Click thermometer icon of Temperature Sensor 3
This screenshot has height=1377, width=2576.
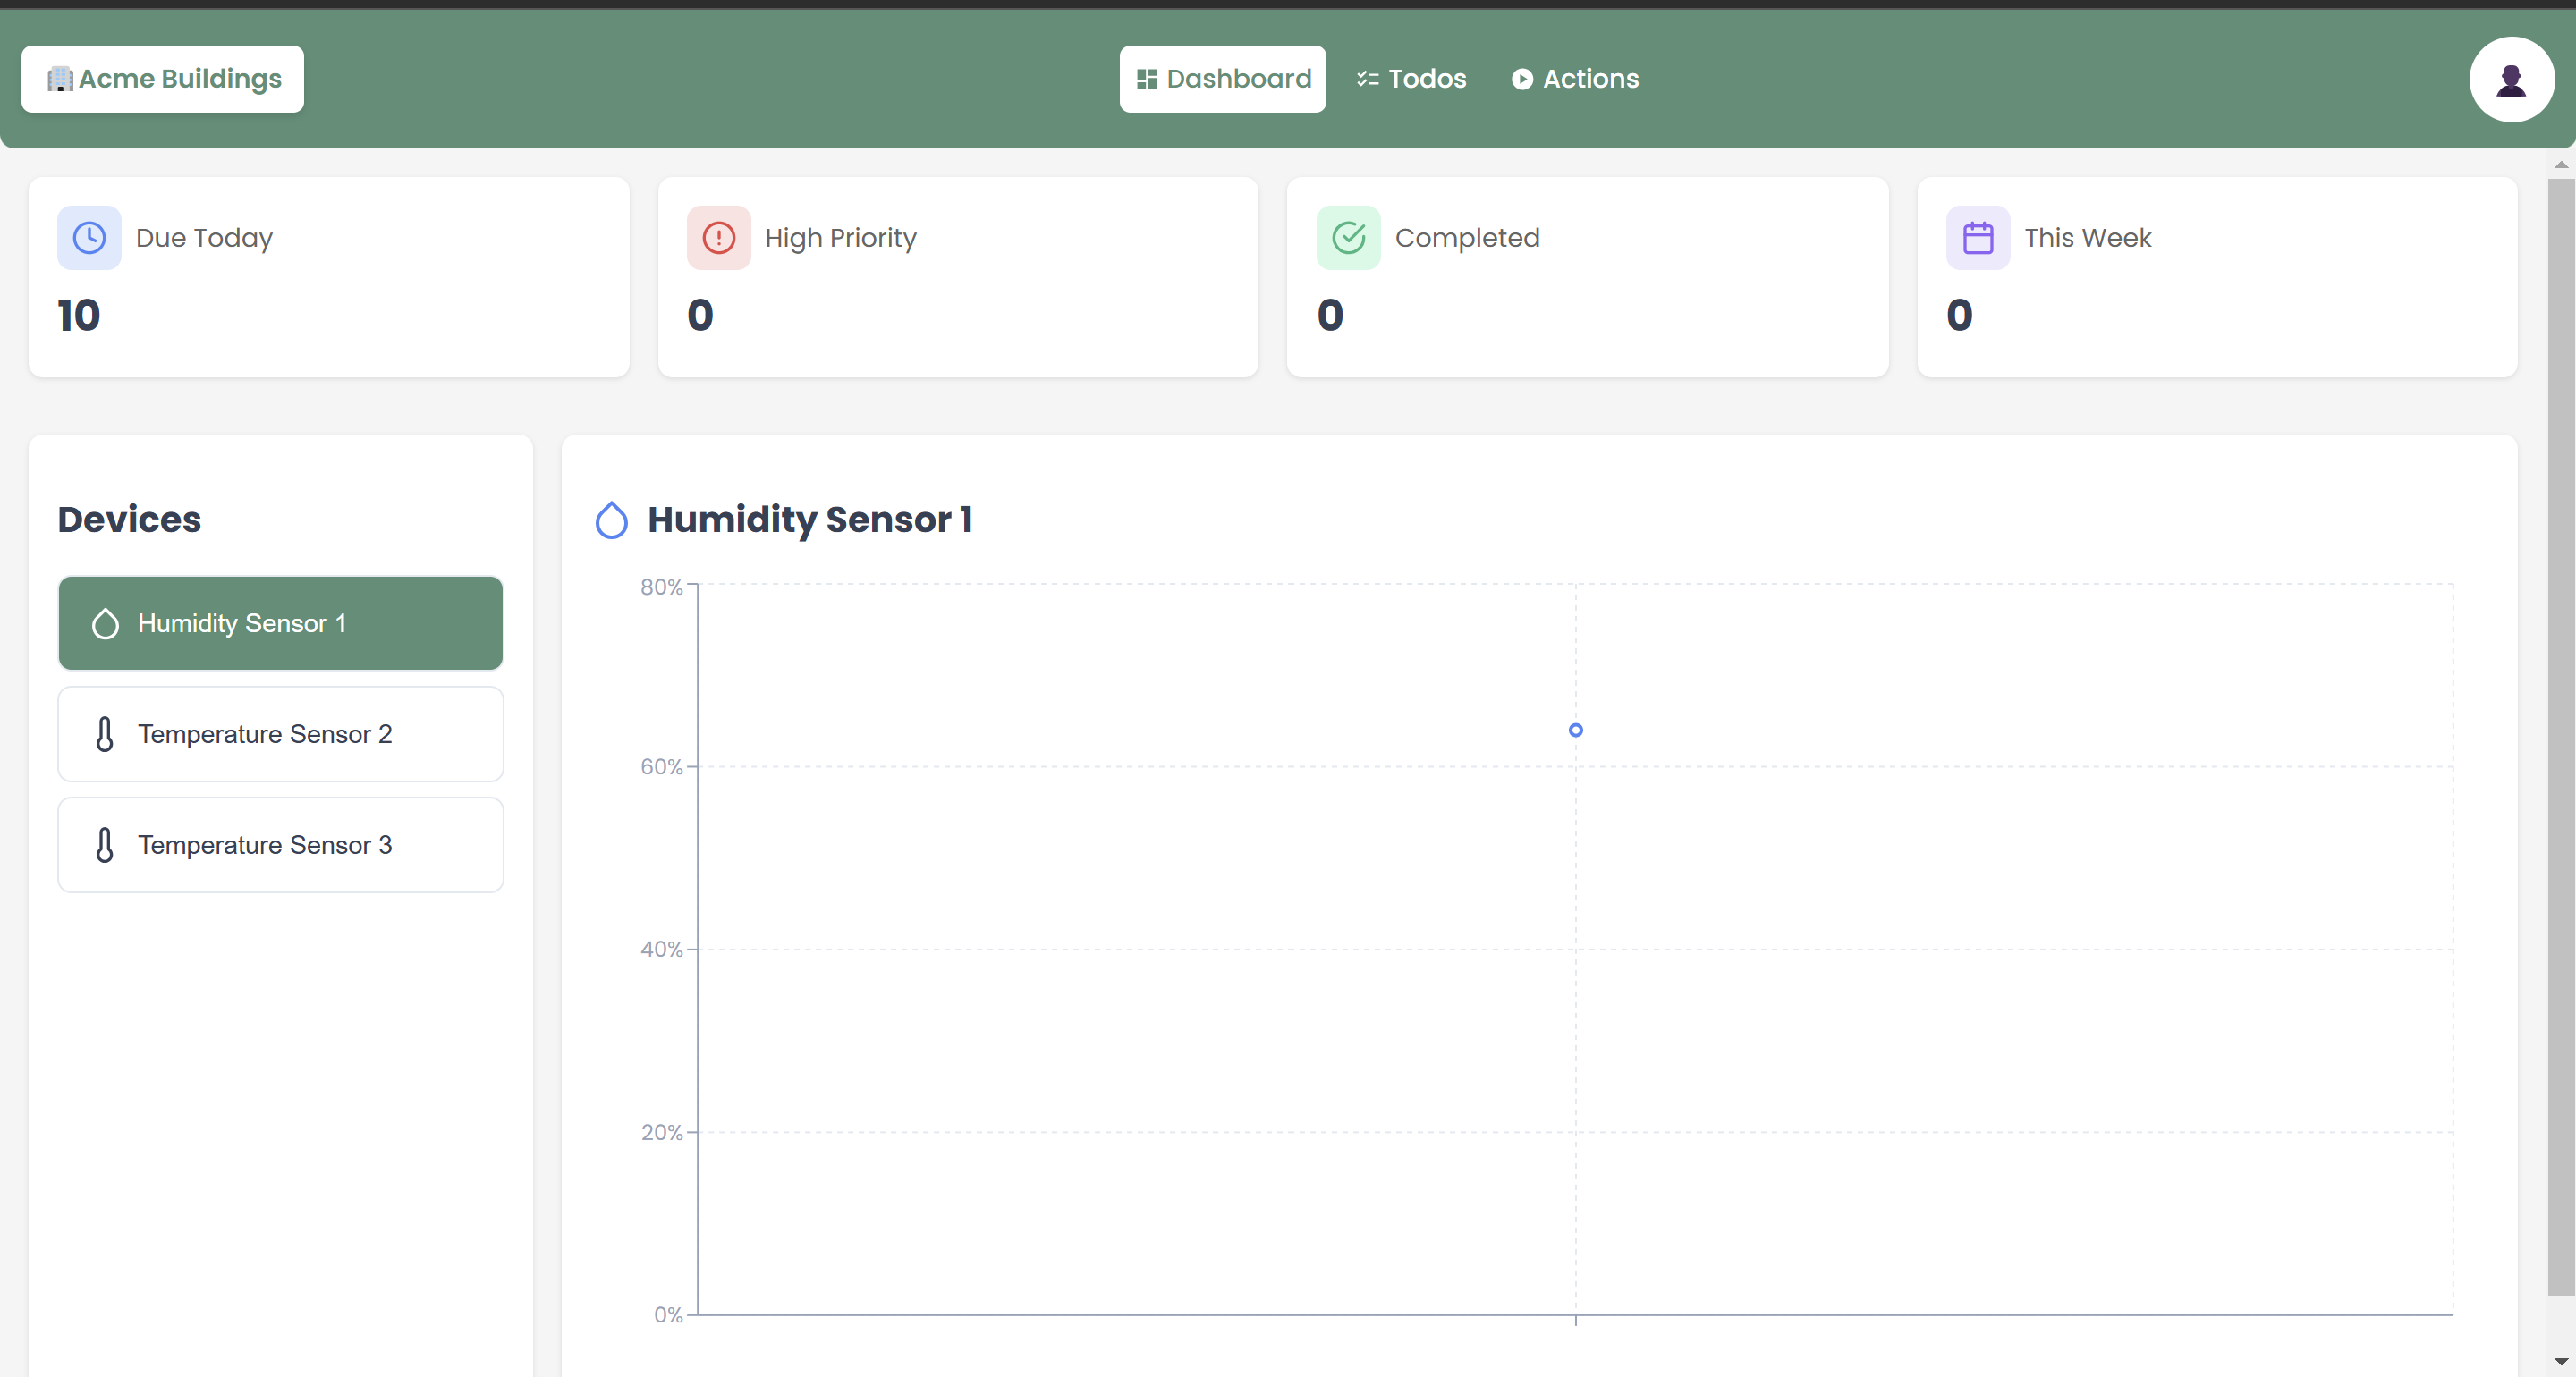[x=105, y=845]
